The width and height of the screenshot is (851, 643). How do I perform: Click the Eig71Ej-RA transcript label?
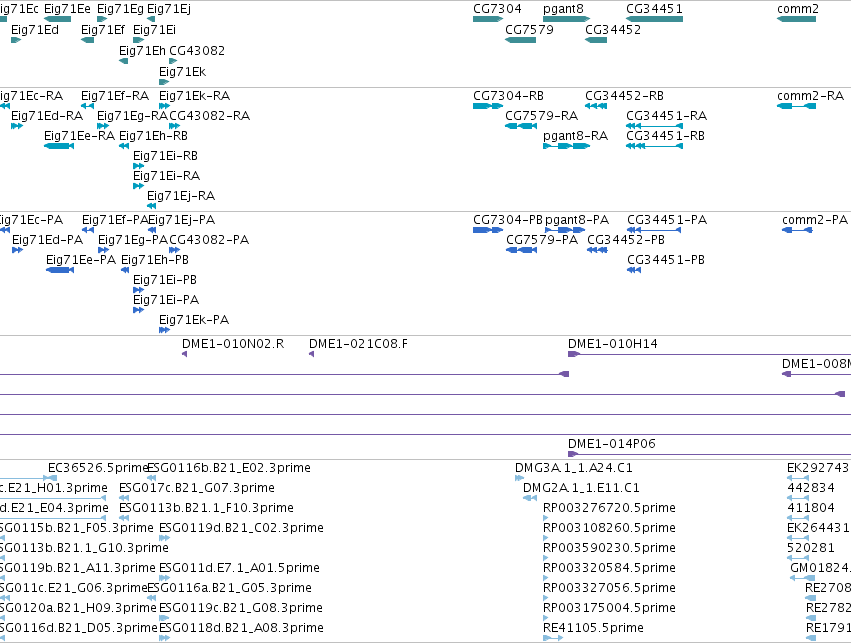tap(181, 195)
